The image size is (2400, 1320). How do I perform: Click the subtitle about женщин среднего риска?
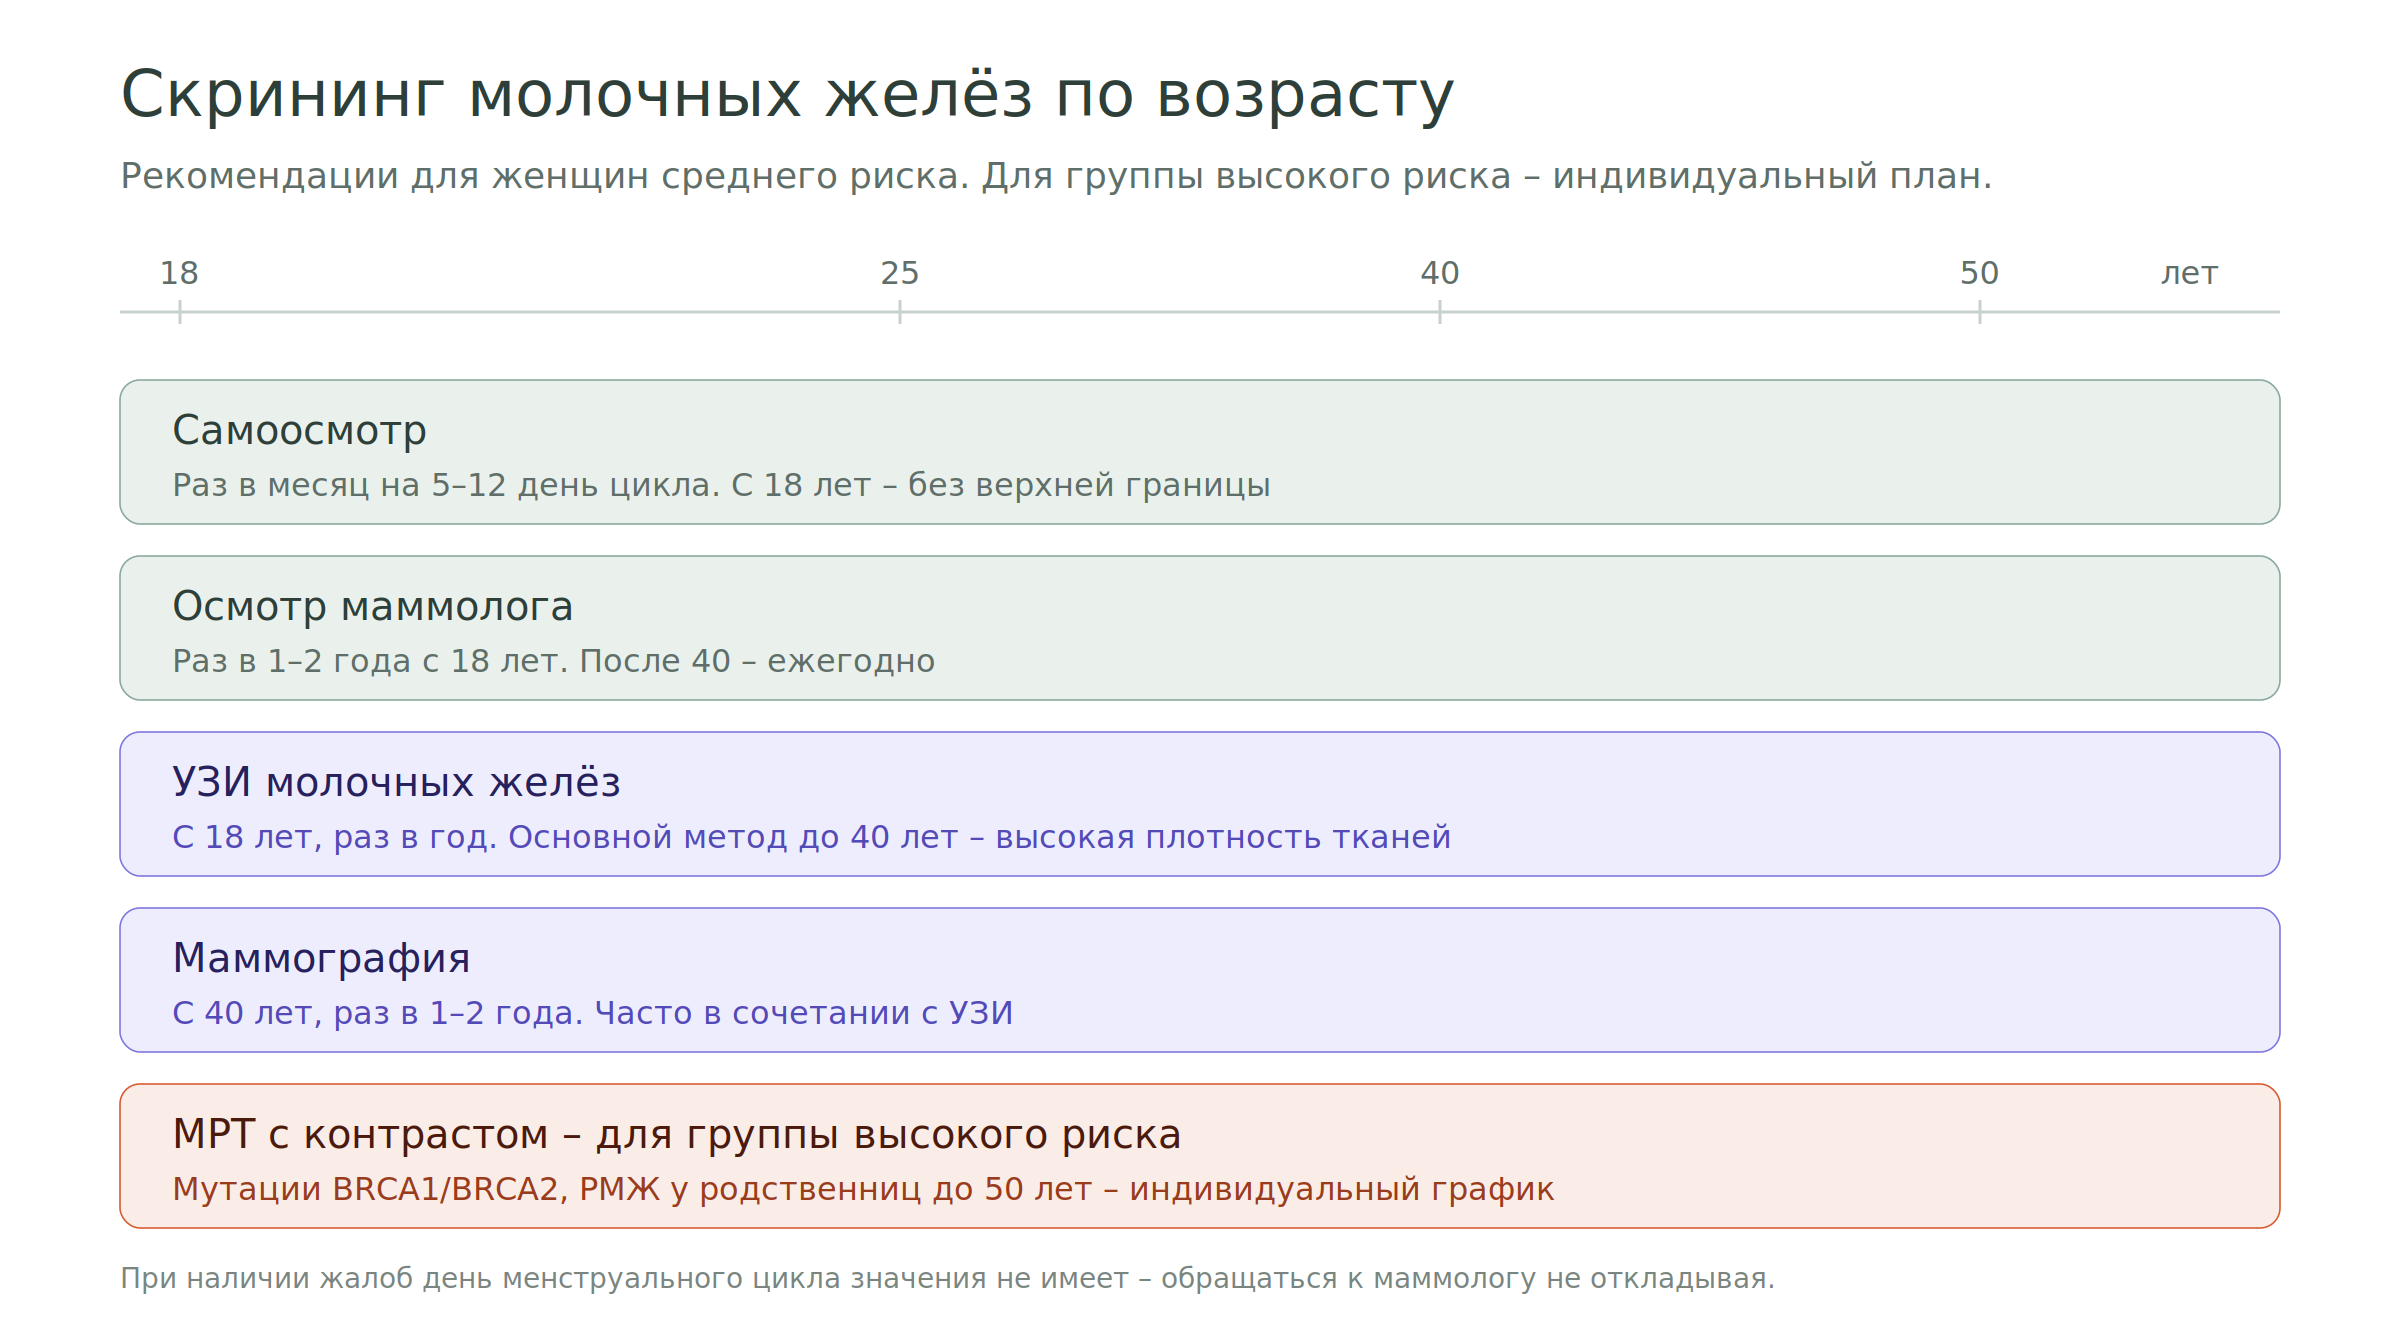1056,176
